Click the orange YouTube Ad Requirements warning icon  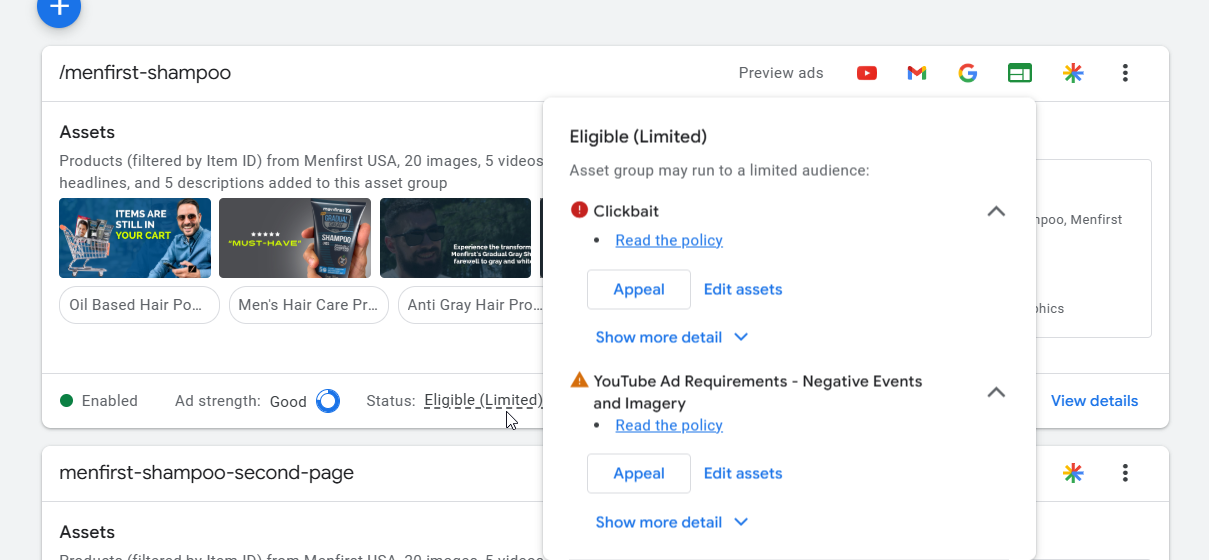click(579, 380)
